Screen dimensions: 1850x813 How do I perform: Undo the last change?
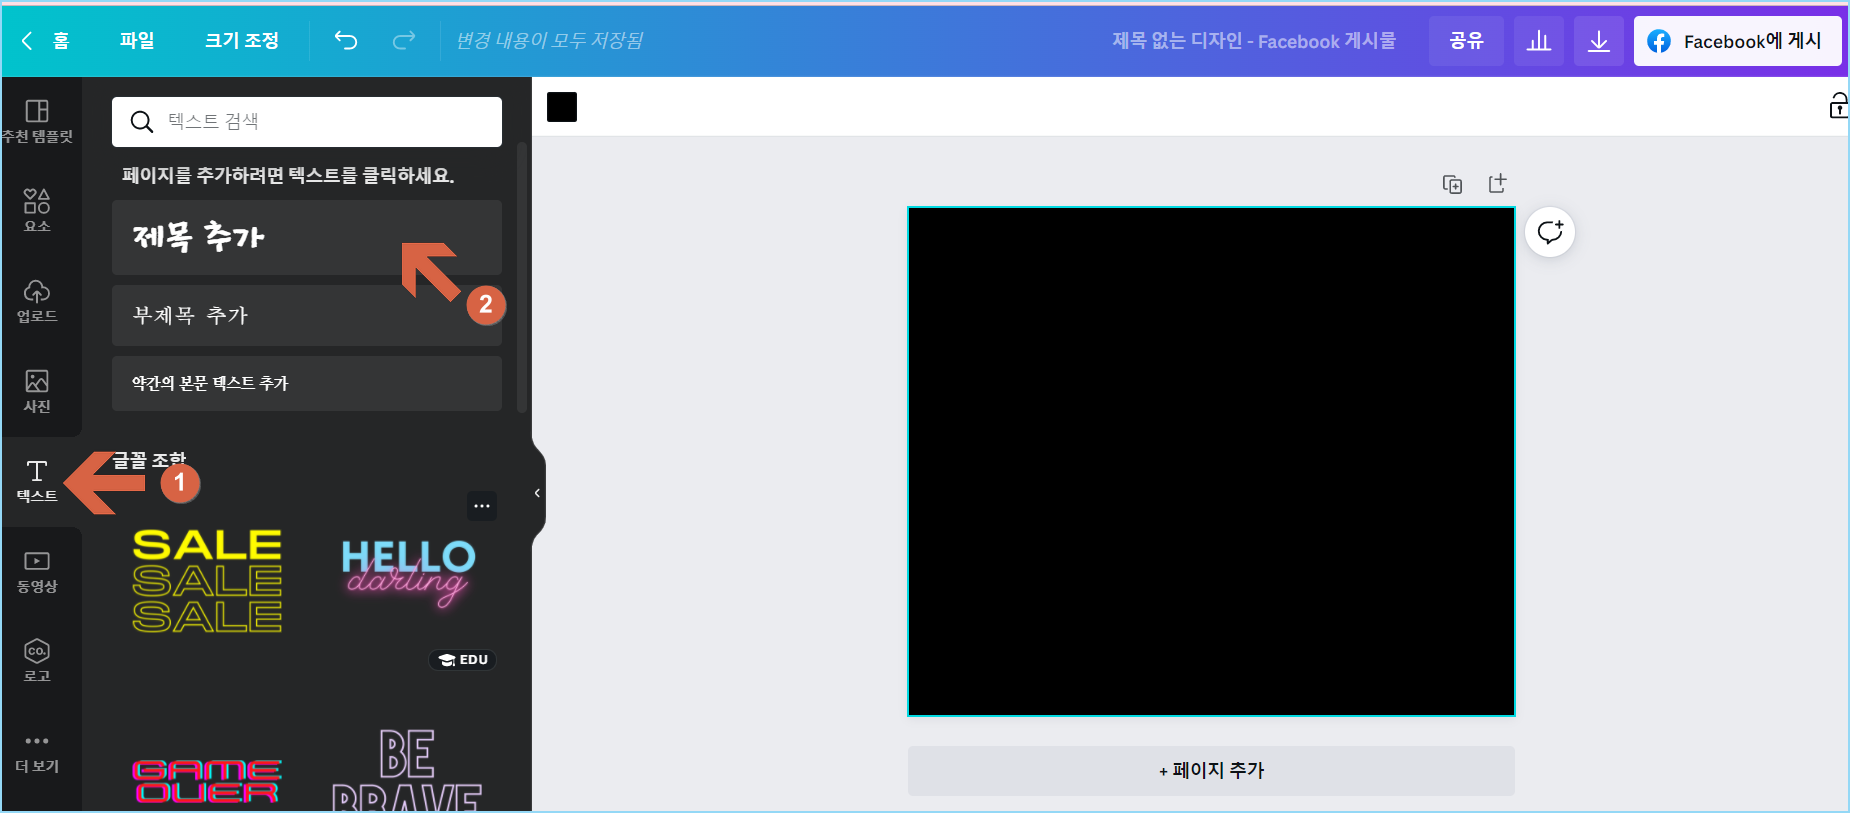point(346,40)
